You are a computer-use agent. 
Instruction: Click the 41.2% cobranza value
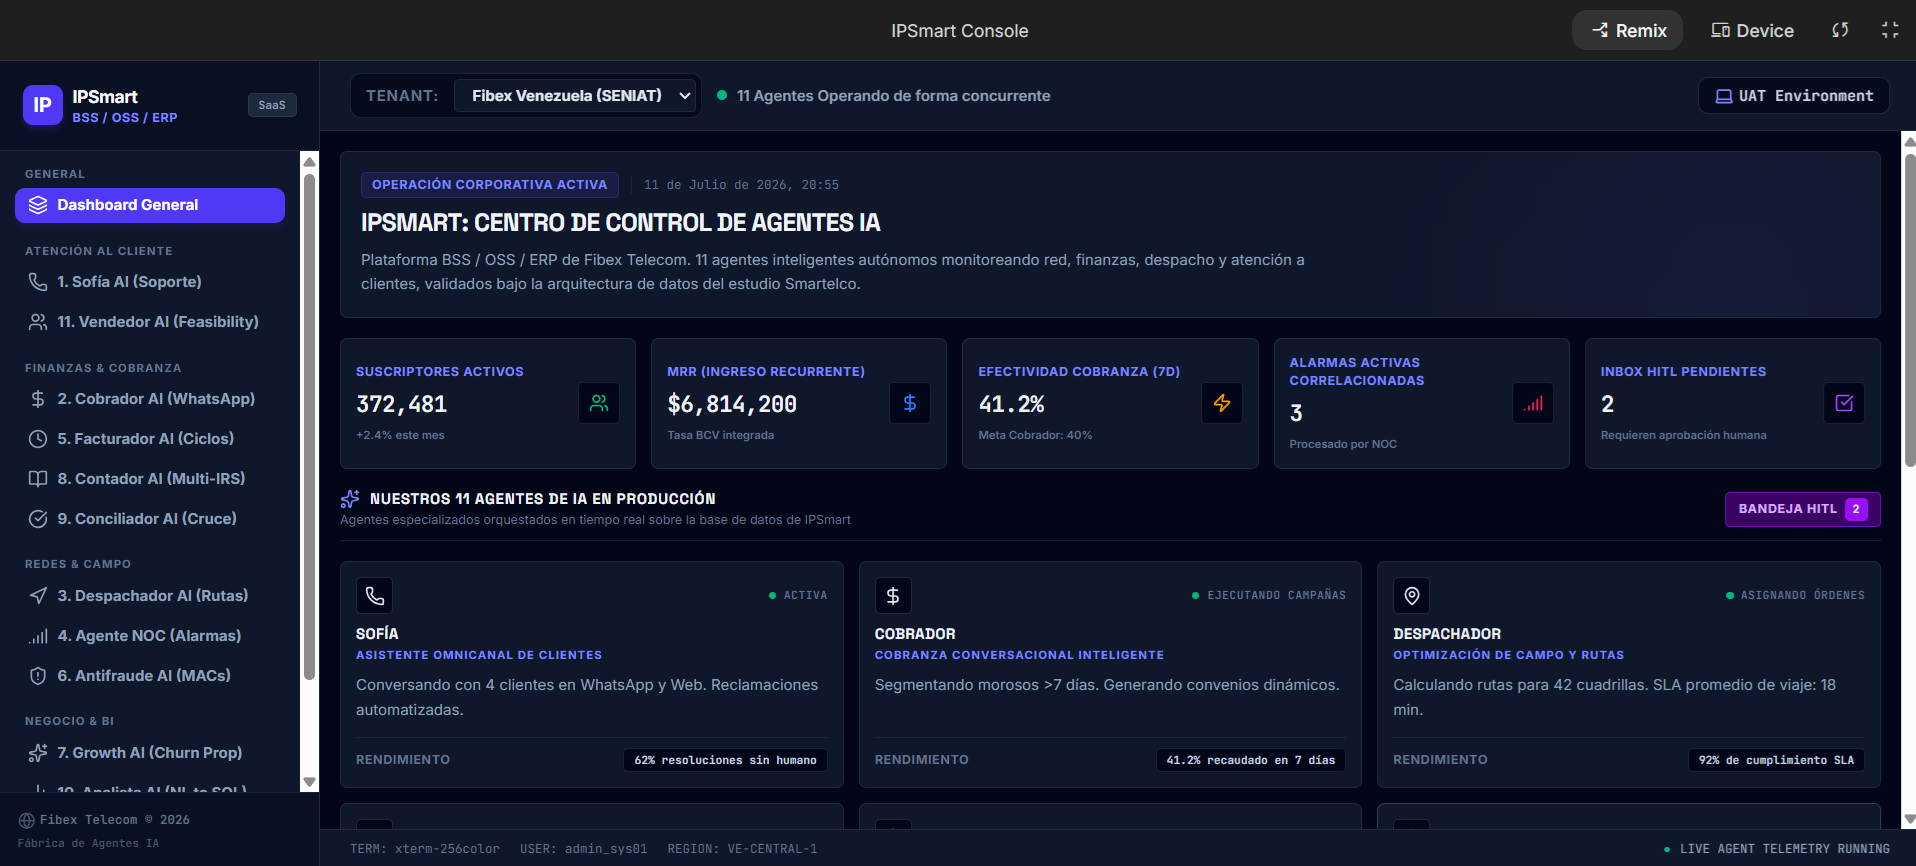pos(1011,404)
